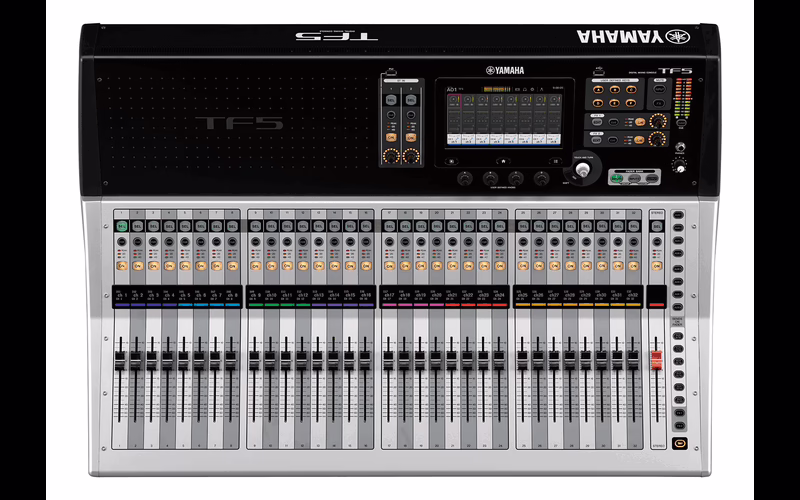Image resolution: width=800 pixels, height=500 pixels.
Task: Select the STEREO master channel SEL key
Action: pyautogui.click(x=657, y=226)
